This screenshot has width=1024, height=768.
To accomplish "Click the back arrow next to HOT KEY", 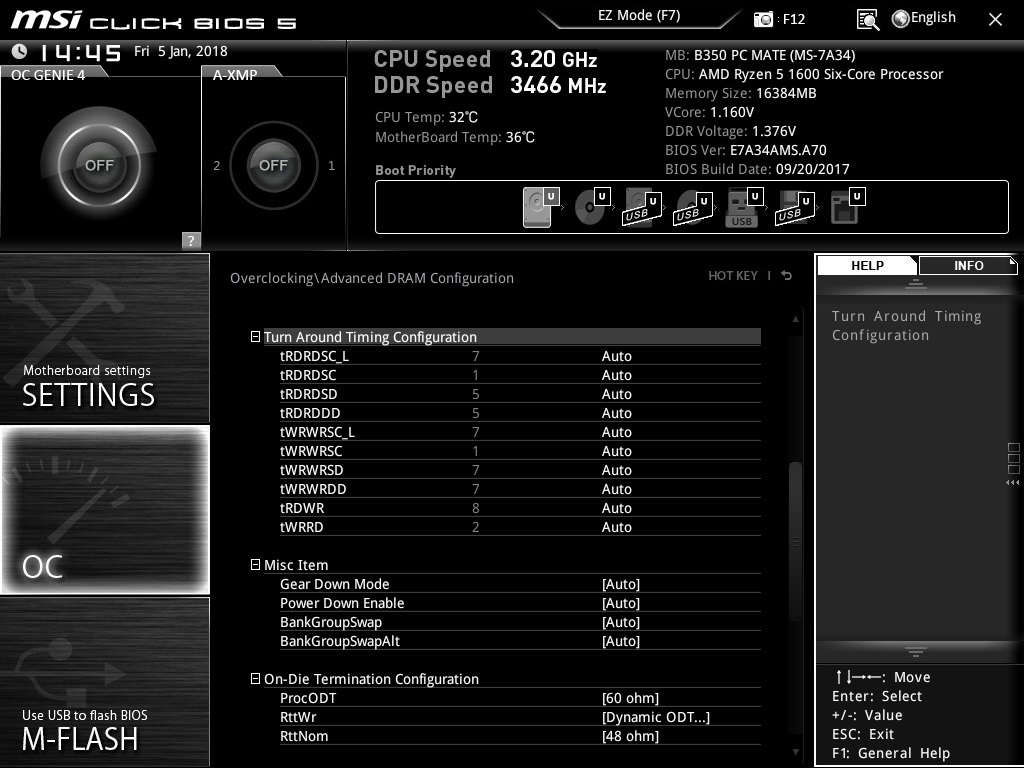I will pyautogui.click(x=787, y=276).
